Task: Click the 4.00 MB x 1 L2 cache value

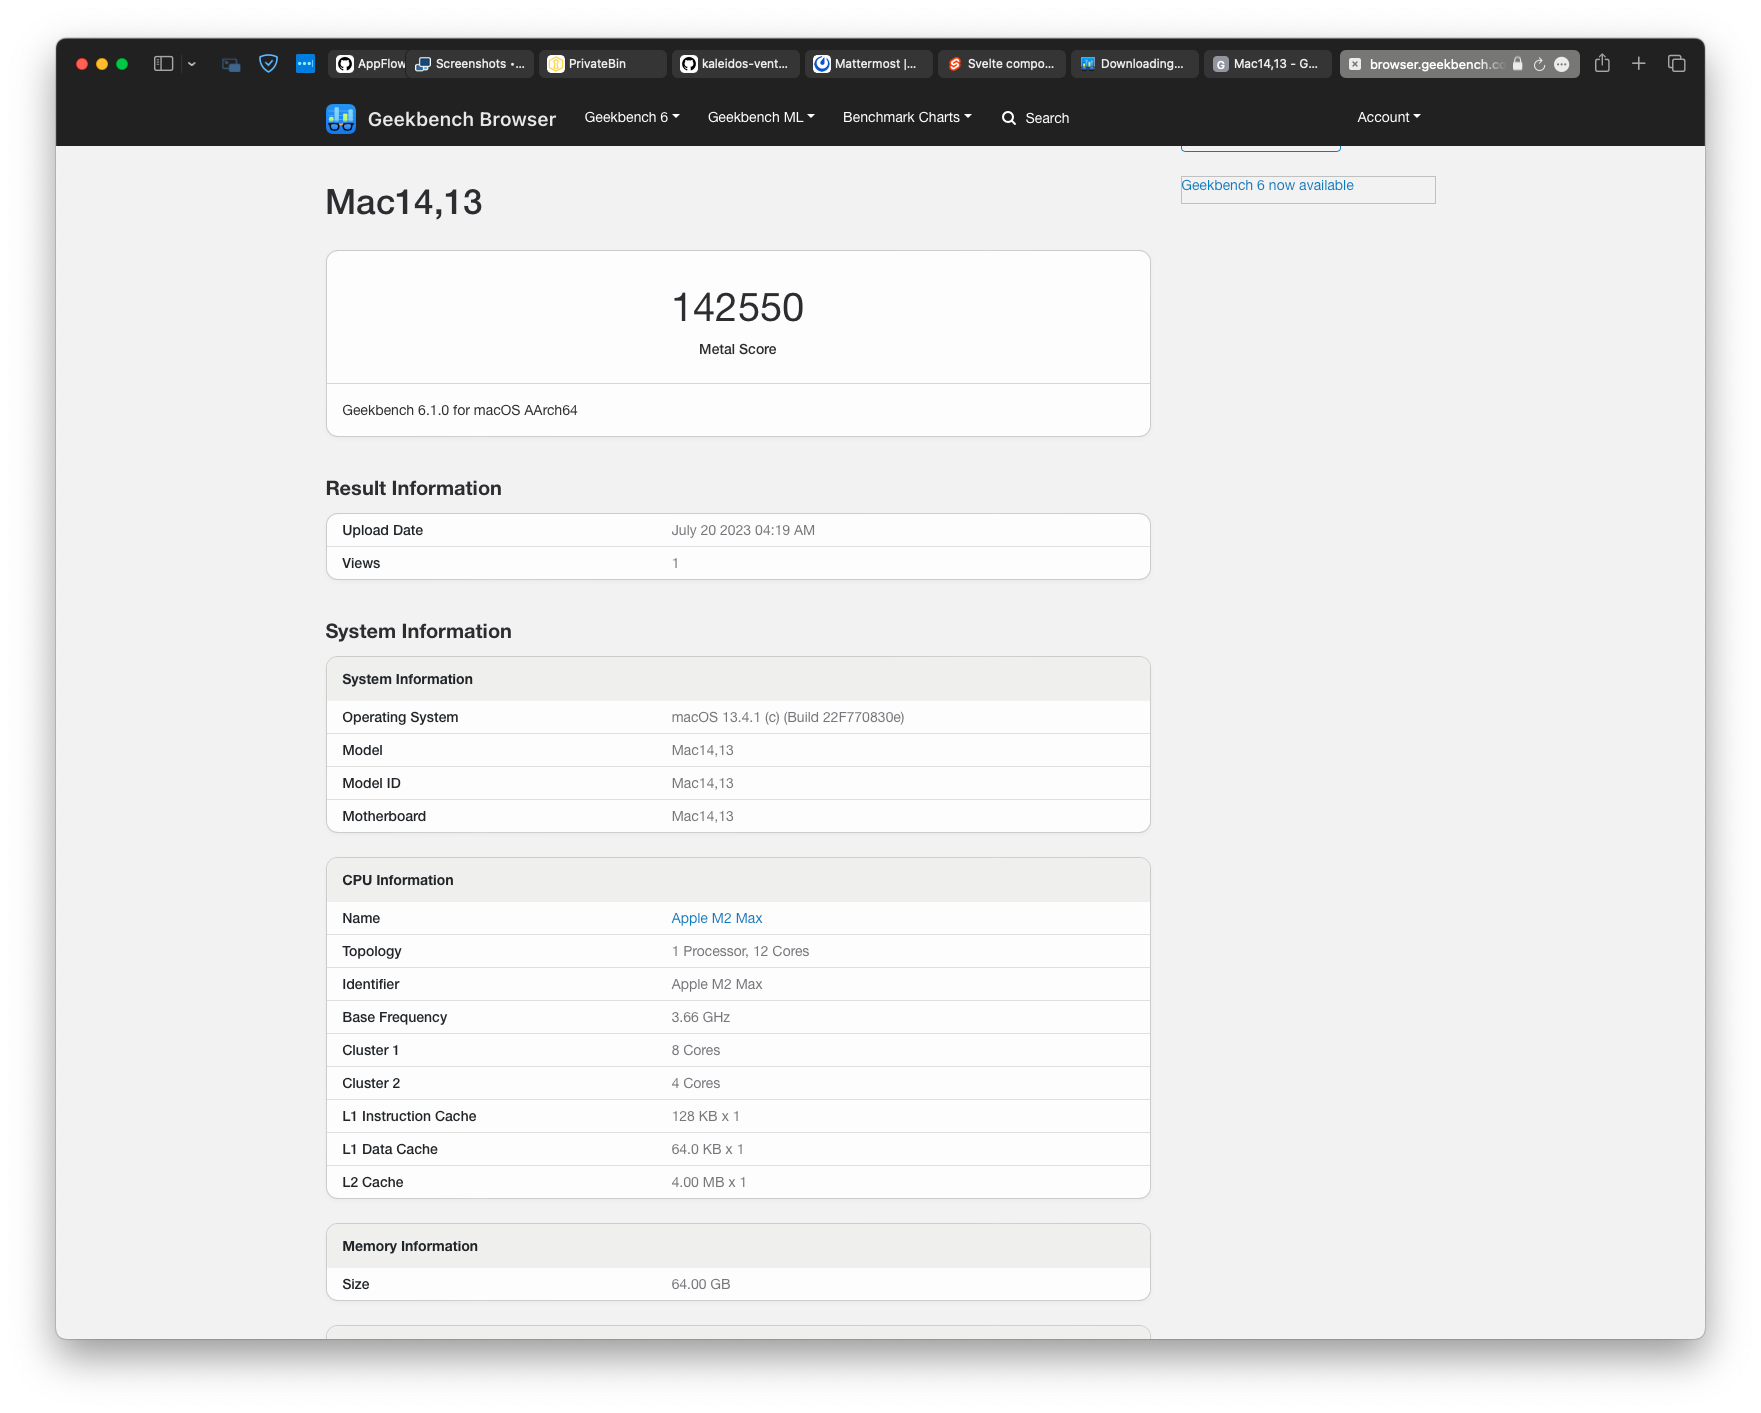Action: click(x=709, y=1182)
